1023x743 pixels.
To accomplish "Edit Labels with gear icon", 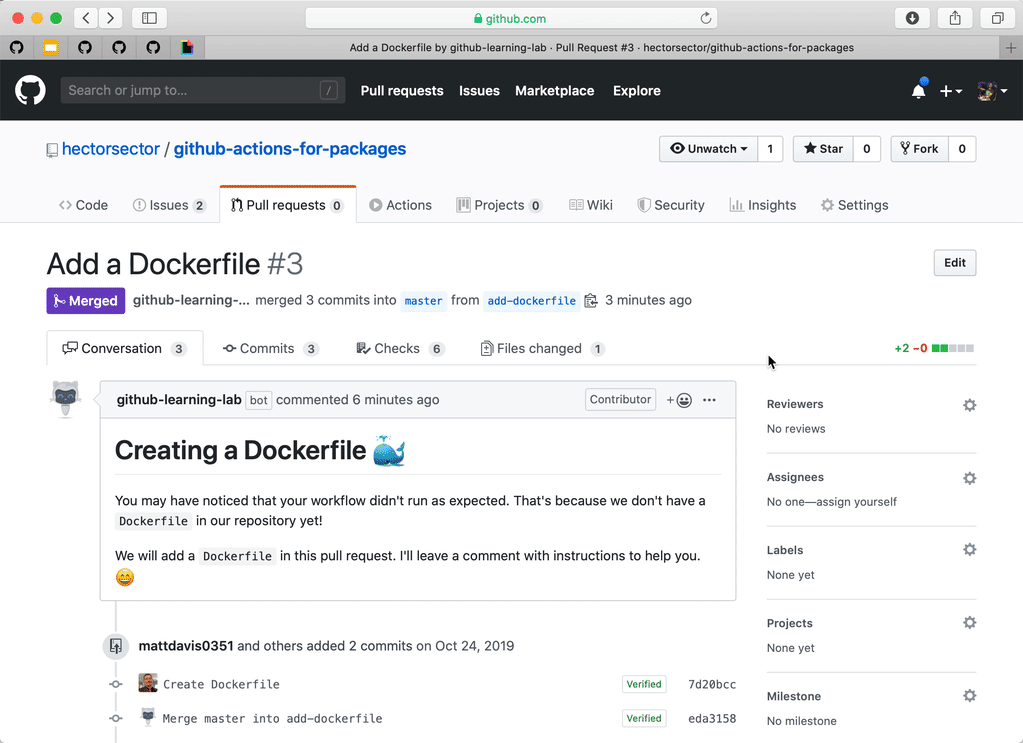I will click(970, 549).
